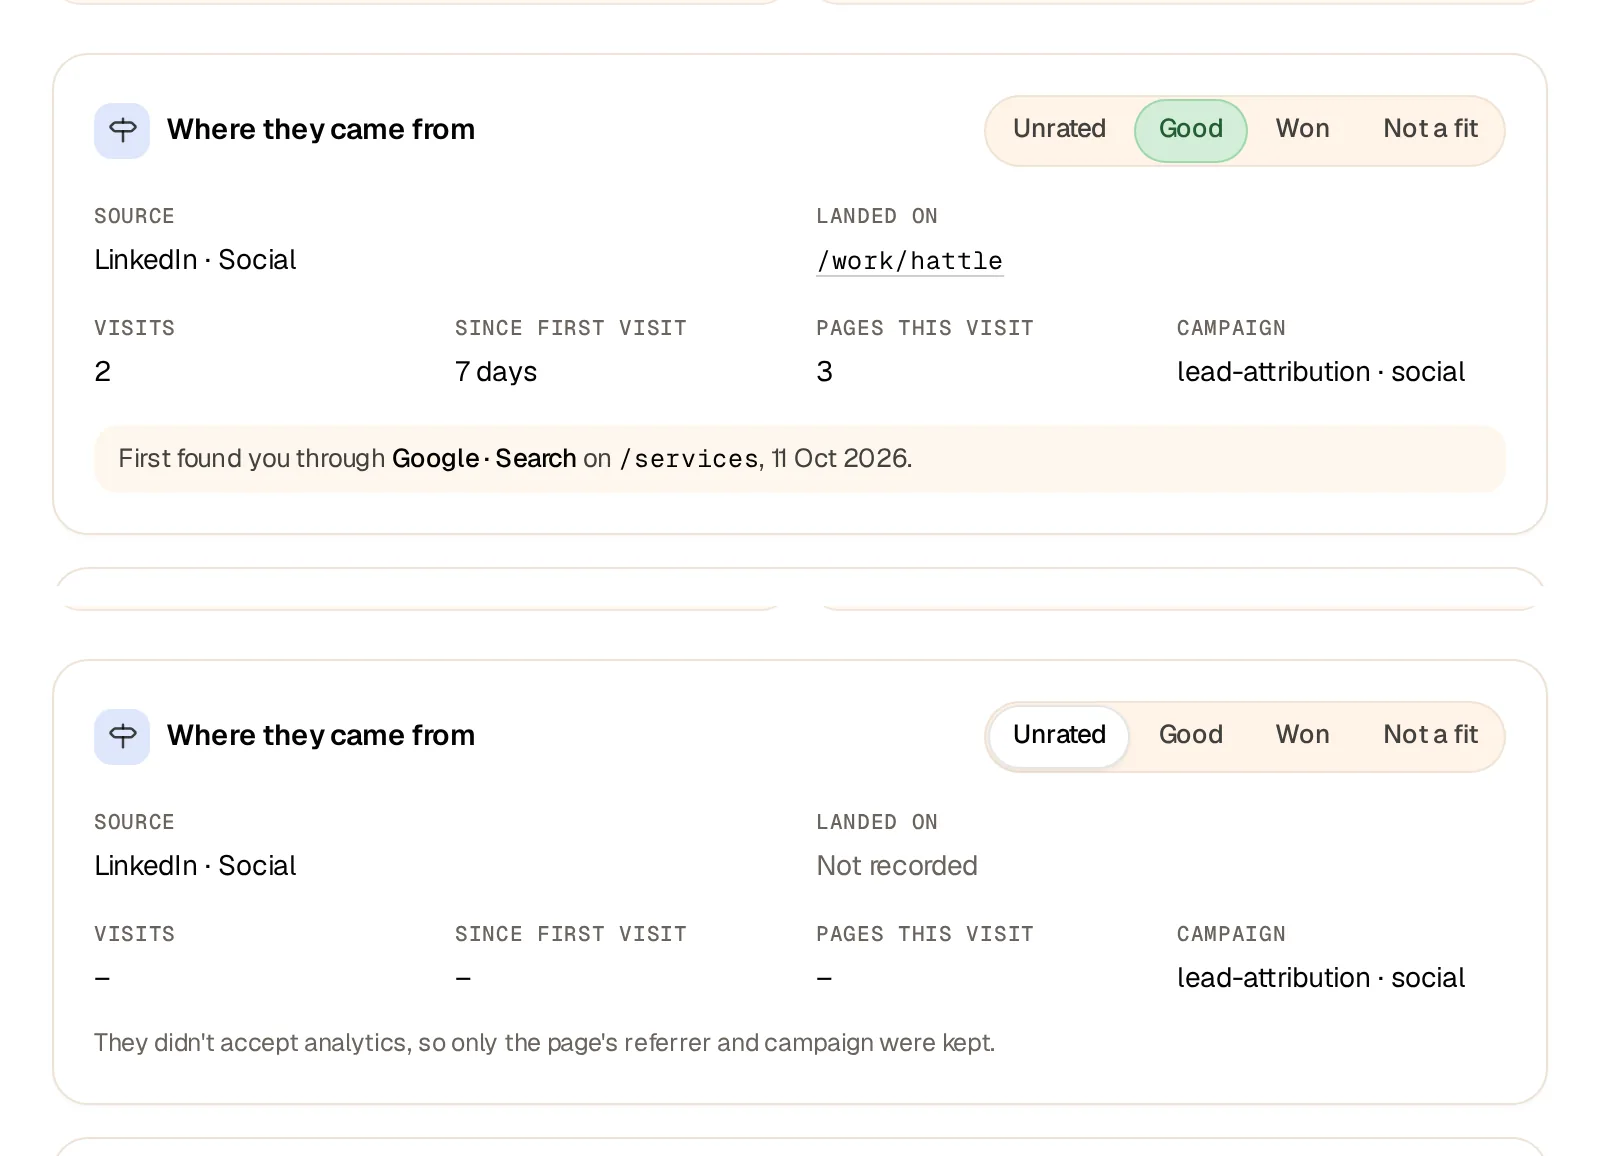Viewport: 1600px width, 1156px height.
Task: Click 'LANDED ON' label in first card
Action: 877,216
